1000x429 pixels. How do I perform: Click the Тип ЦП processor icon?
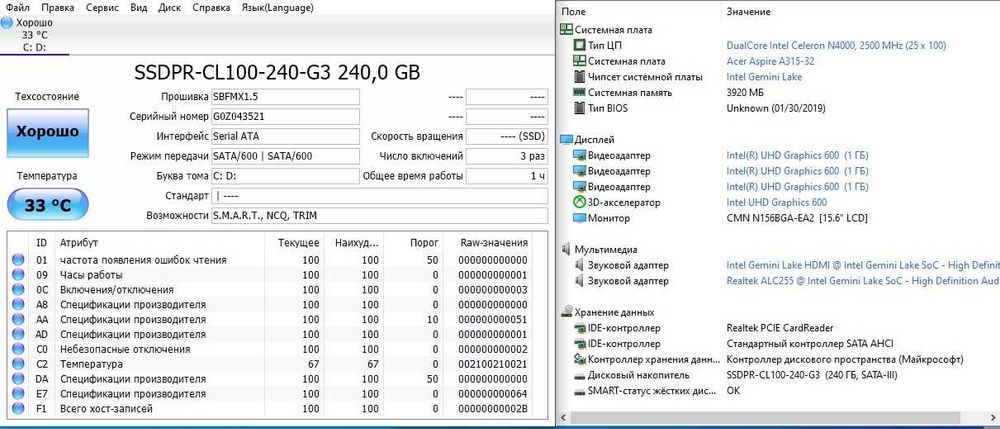pyautogui.click(x=579, y=45)
